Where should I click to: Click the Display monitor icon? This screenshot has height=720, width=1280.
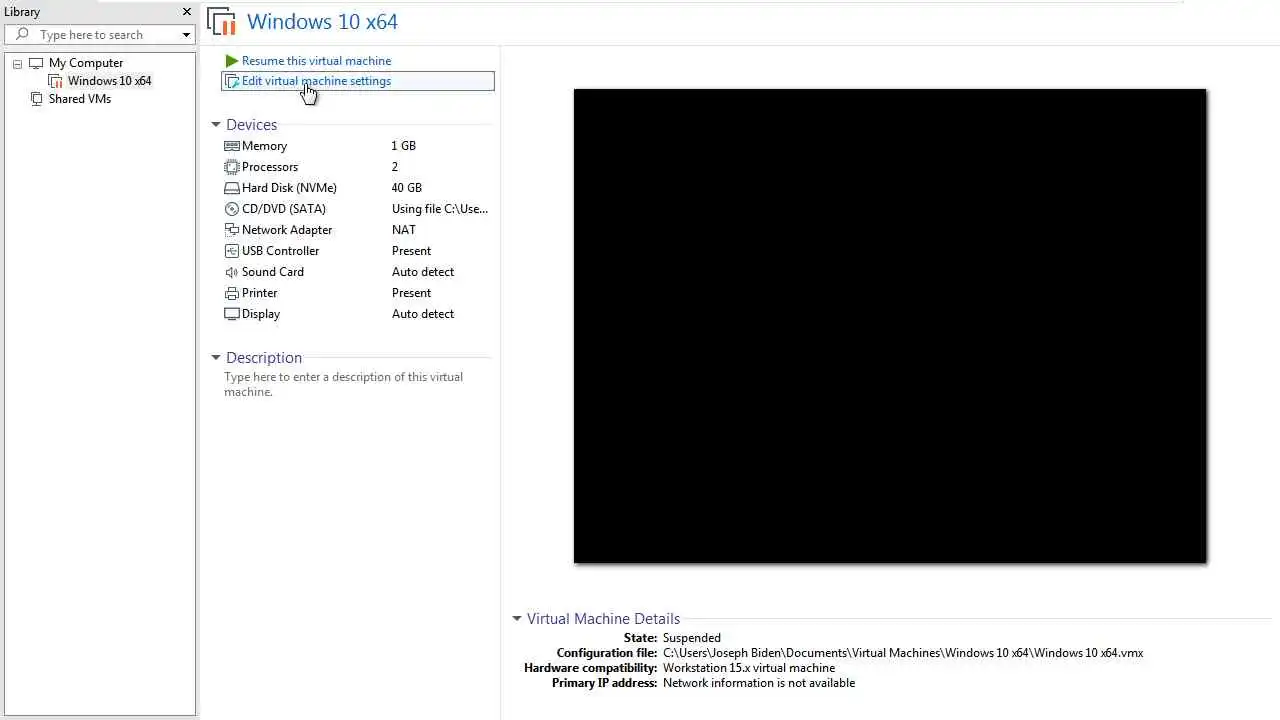pos(232,314)
